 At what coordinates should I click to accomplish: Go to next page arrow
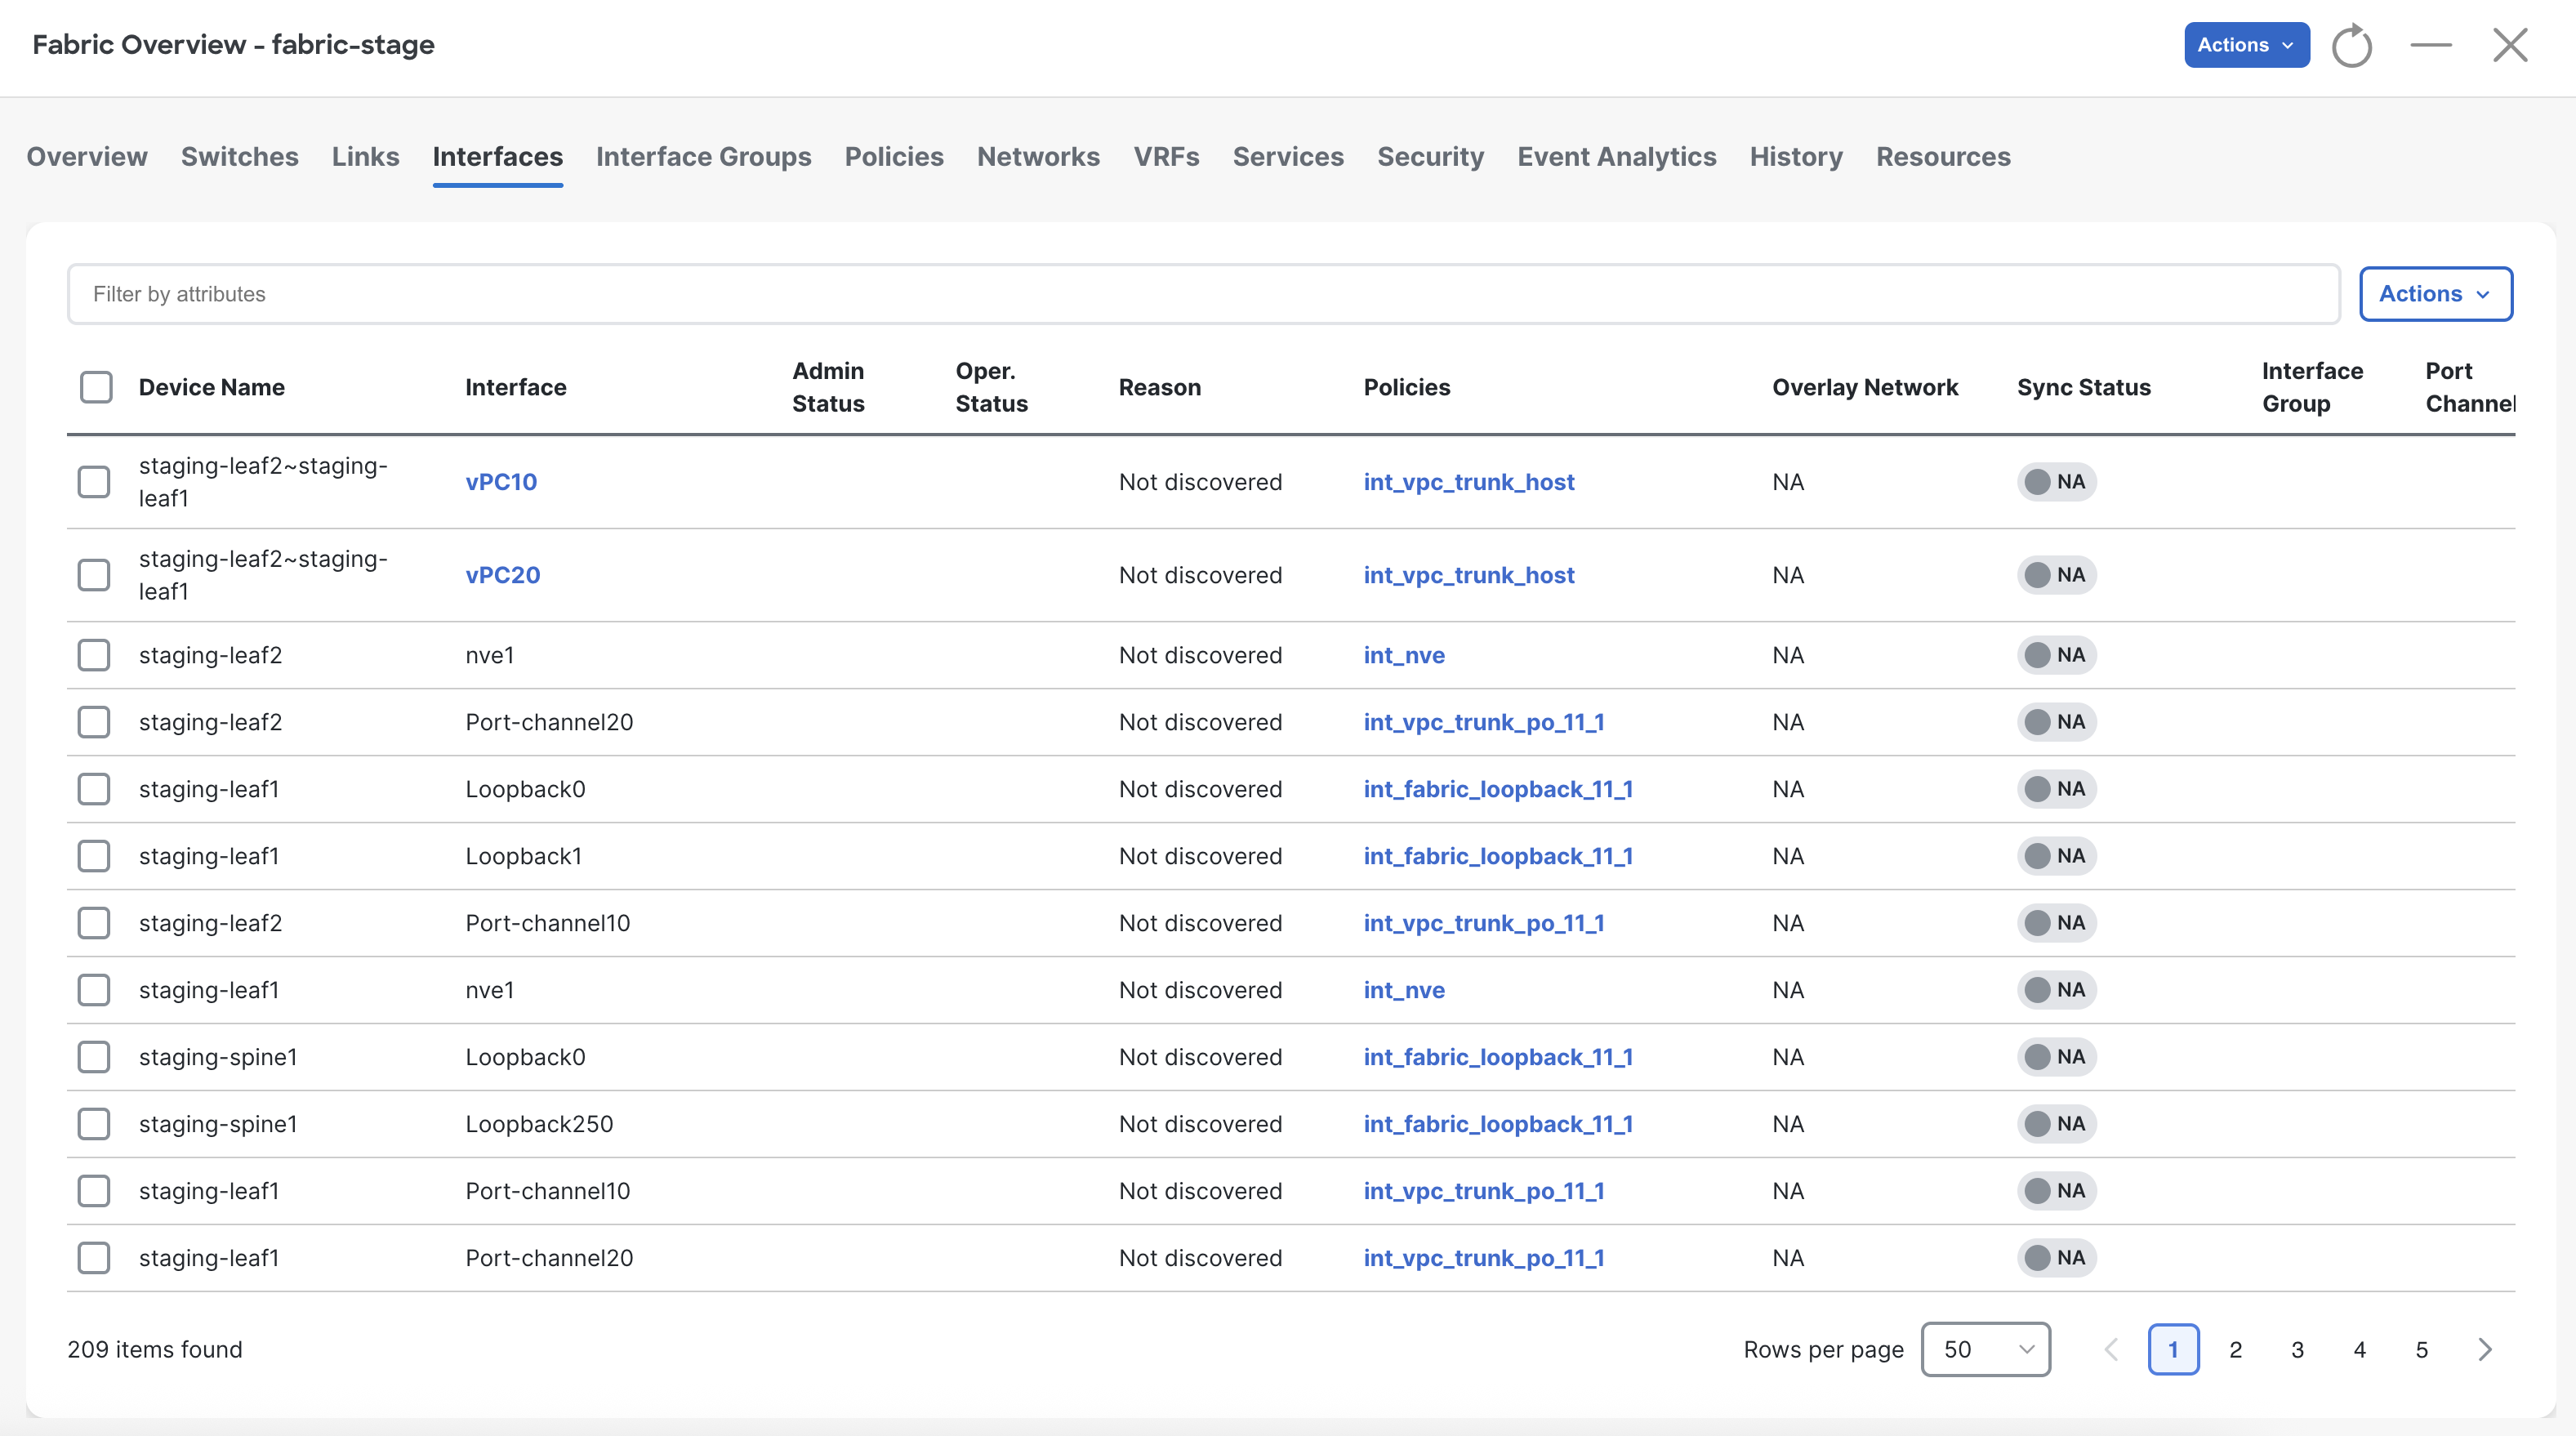click(2485, 1349)
